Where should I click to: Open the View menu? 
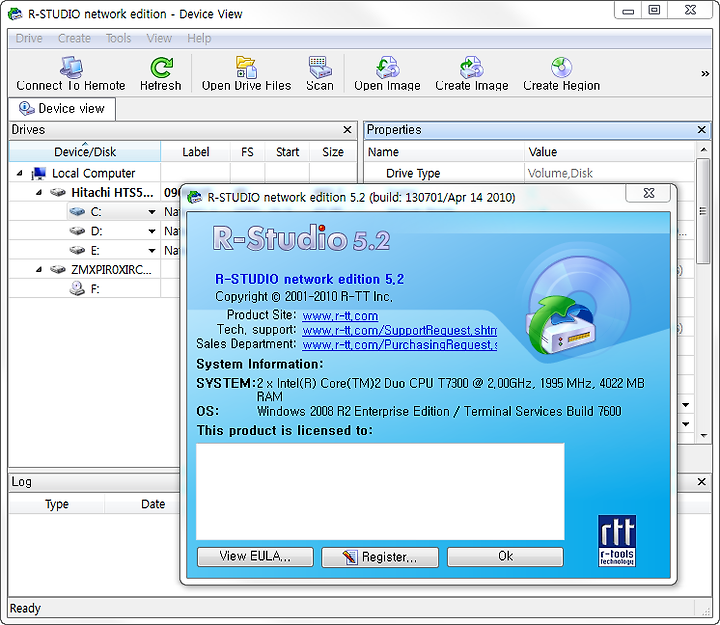click(x=159, y=38)
